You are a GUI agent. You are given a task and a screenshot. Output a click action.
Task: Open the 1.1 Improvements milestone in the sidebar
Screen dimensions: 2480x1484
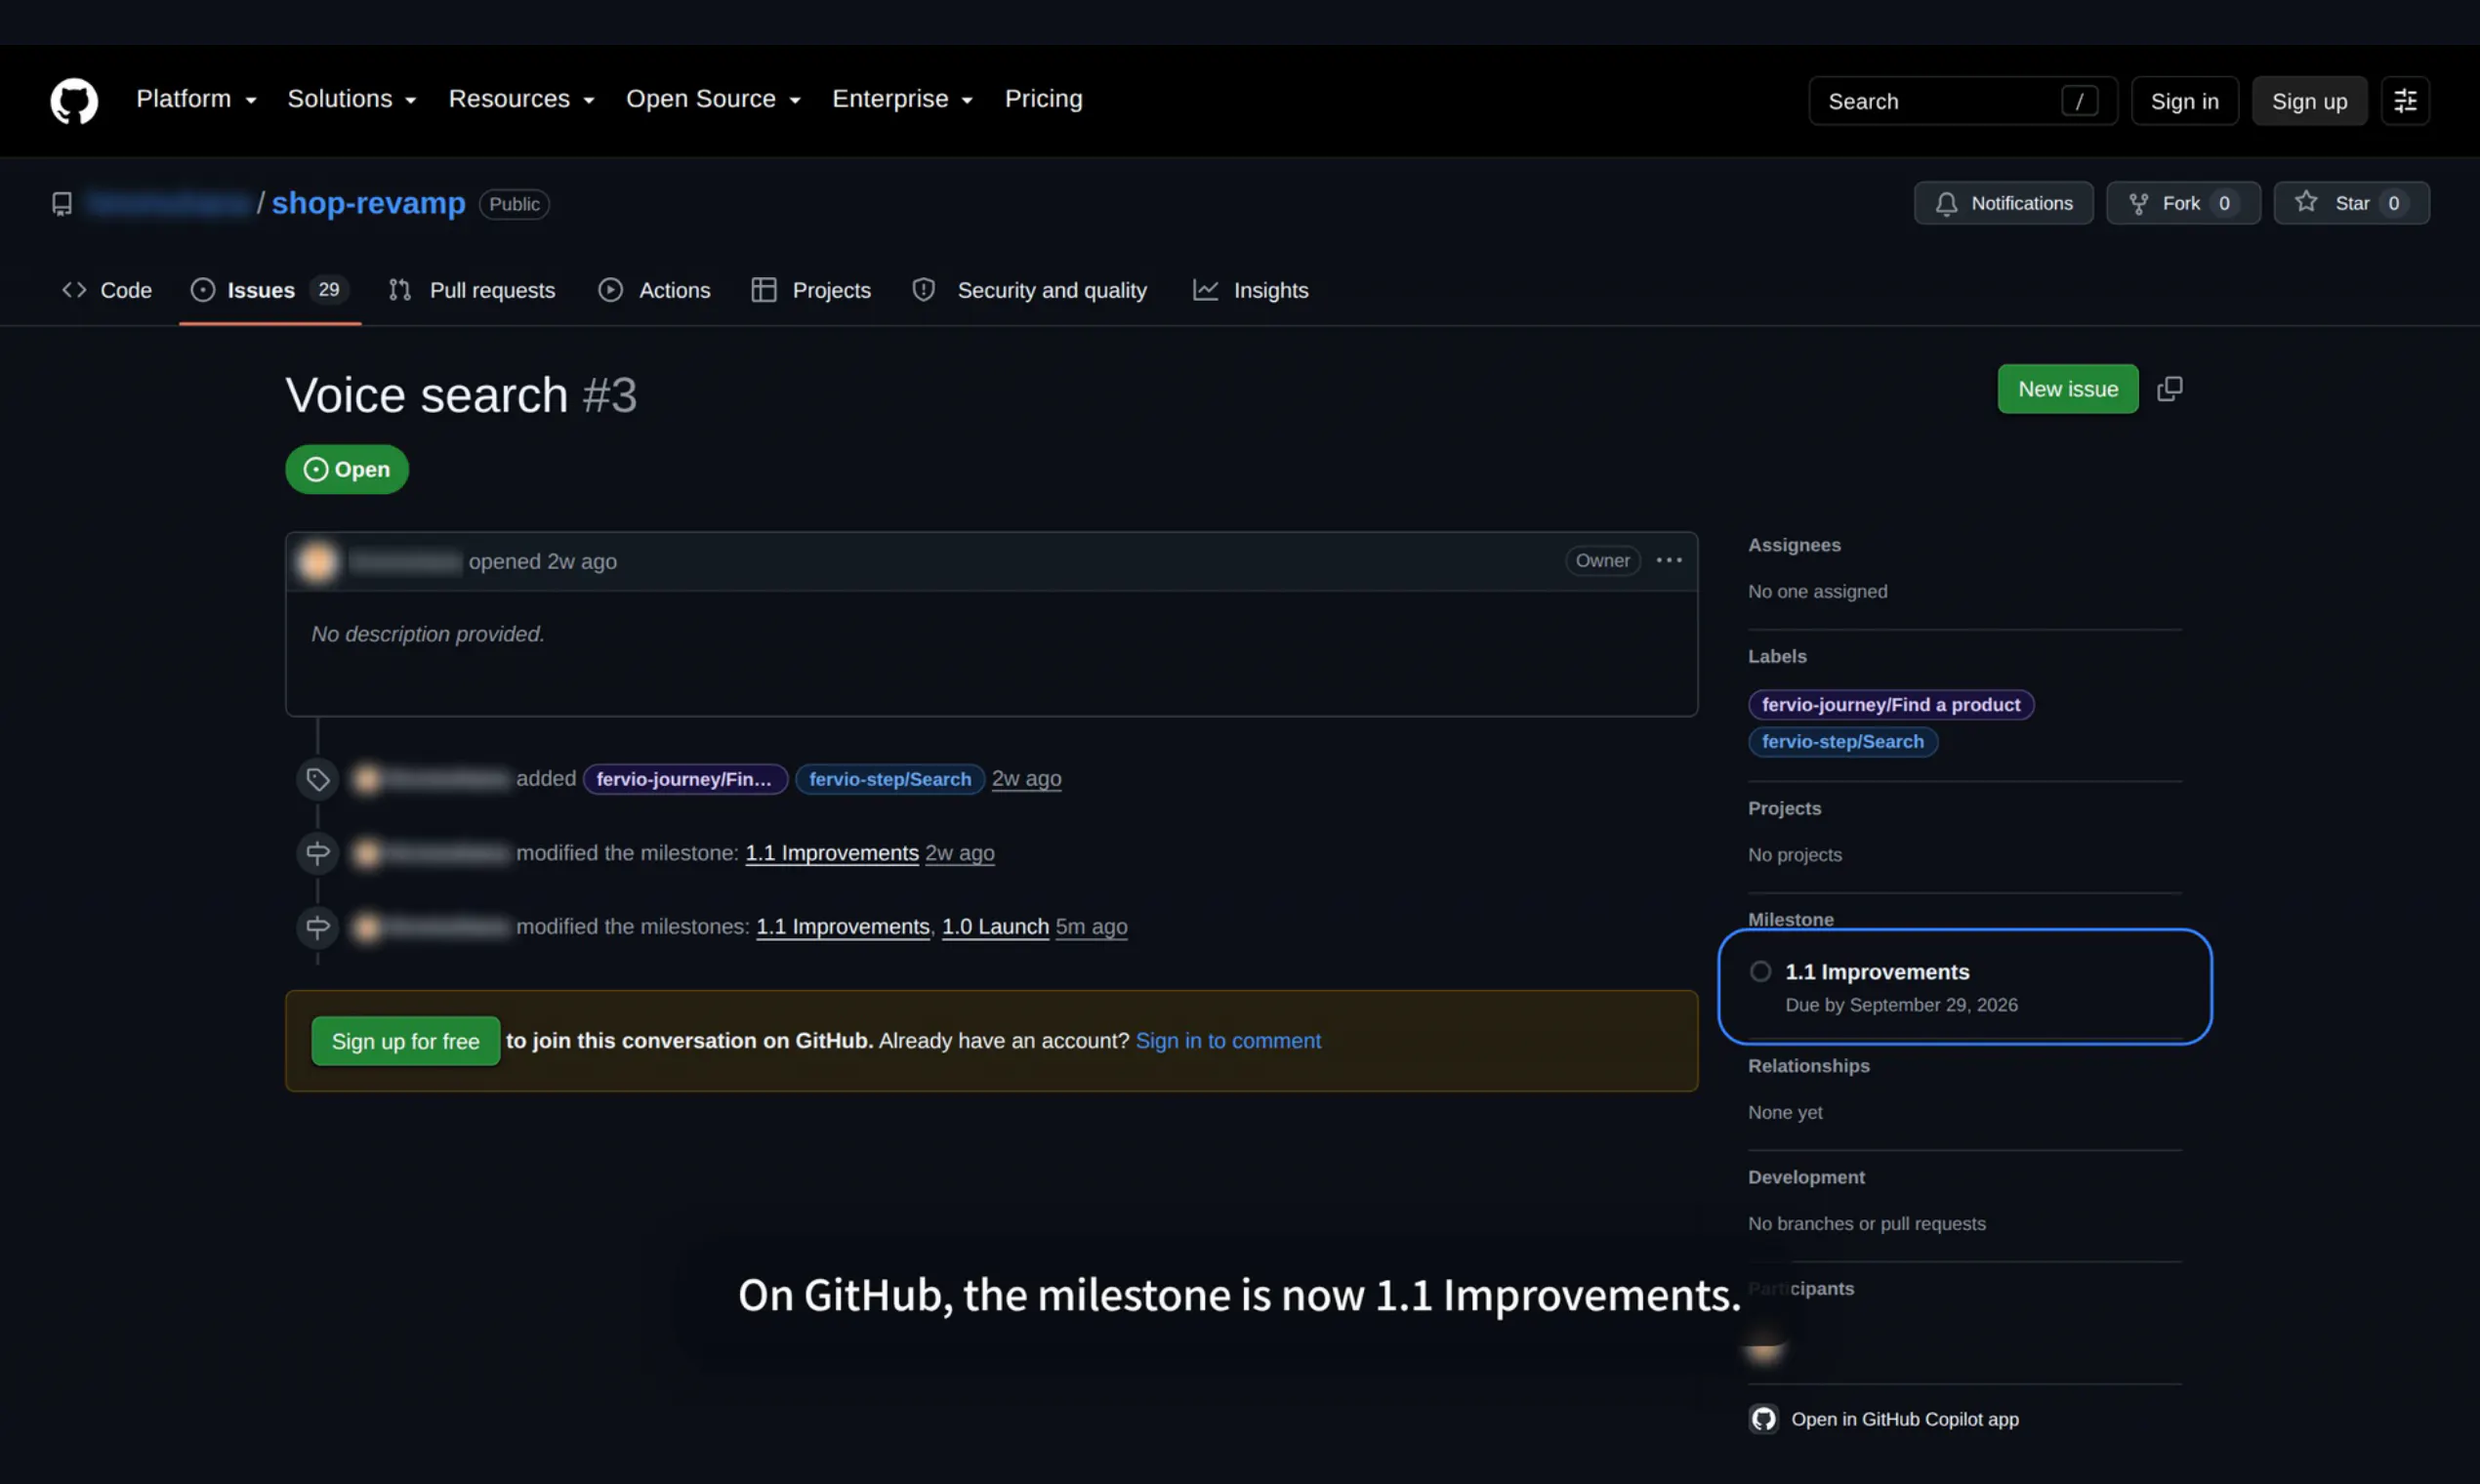click(1877, 972)
